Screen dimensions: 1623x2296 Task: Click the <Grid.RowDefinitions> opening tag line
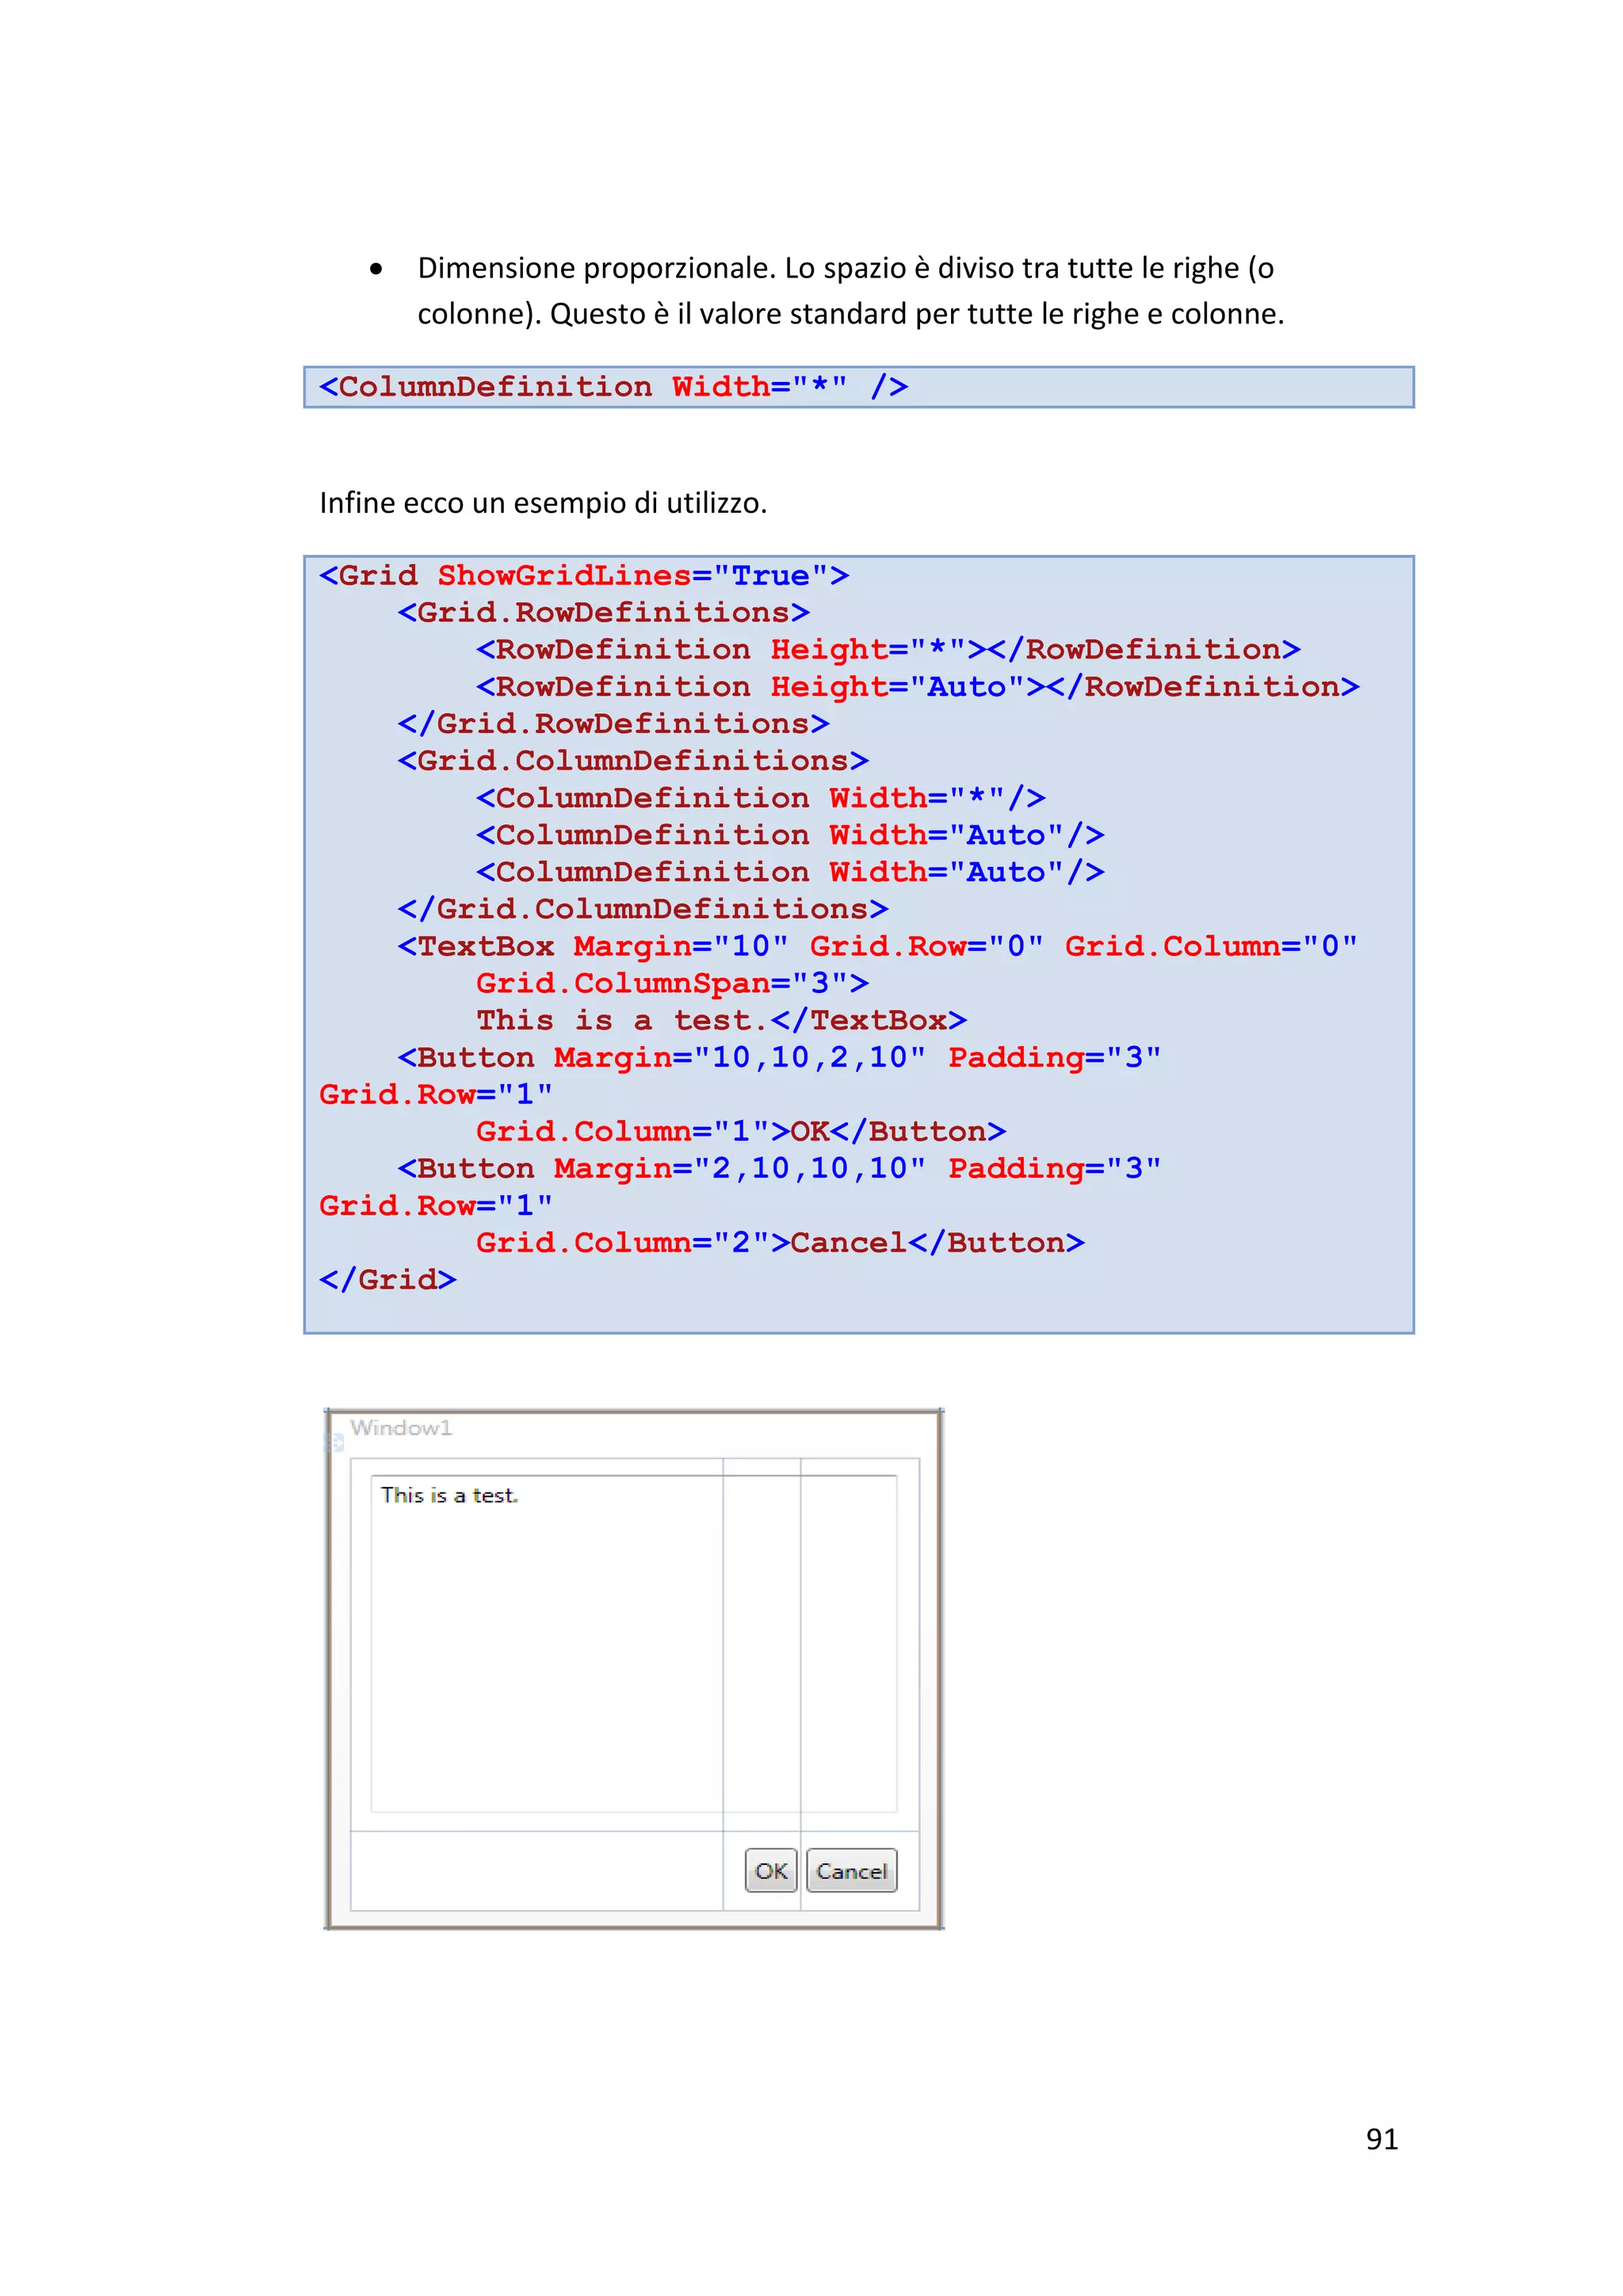[x=603, y=613]
